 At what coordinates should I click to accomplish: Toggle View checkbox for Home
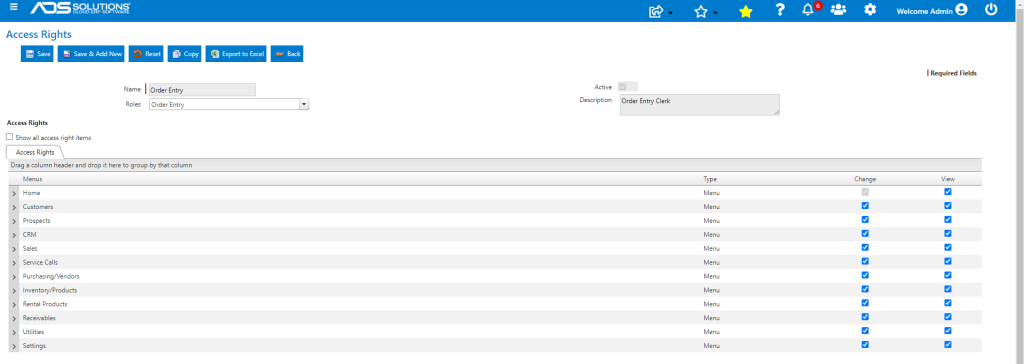coord(948,191)
